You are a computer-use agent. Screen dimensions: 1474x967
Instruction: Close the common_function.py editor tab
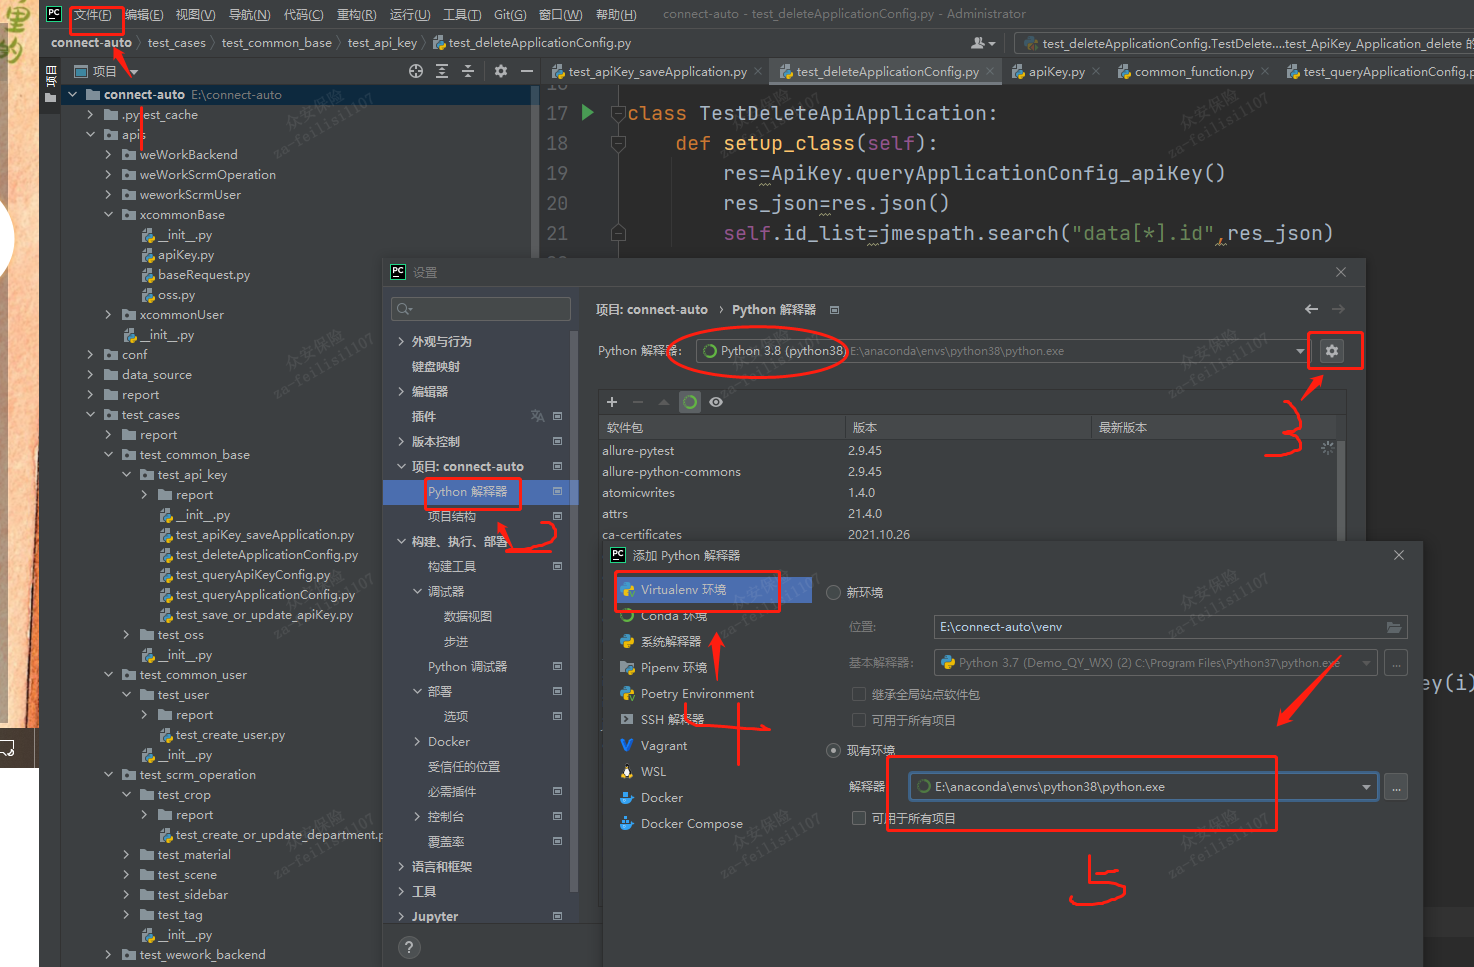pyautogui.click(x=1265, y=71)
